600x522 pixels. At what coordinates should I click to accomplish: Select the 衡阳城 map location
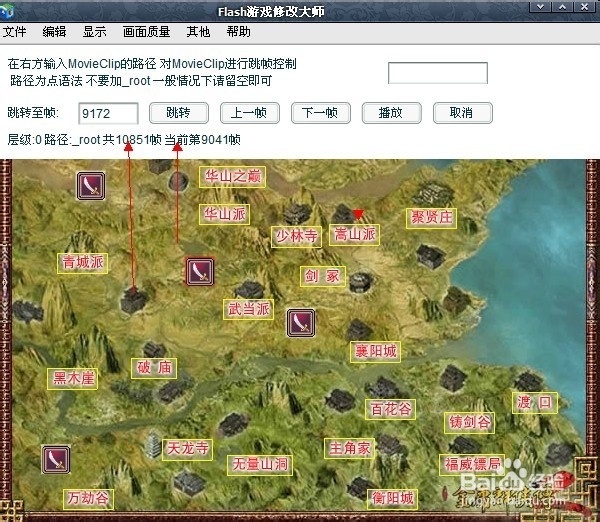click(393, 499)
